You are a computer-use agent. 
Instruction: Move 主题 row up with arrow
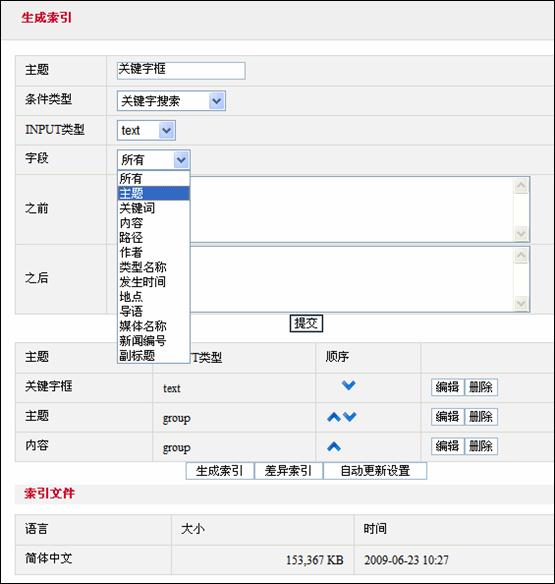click(x=334, y=417)
